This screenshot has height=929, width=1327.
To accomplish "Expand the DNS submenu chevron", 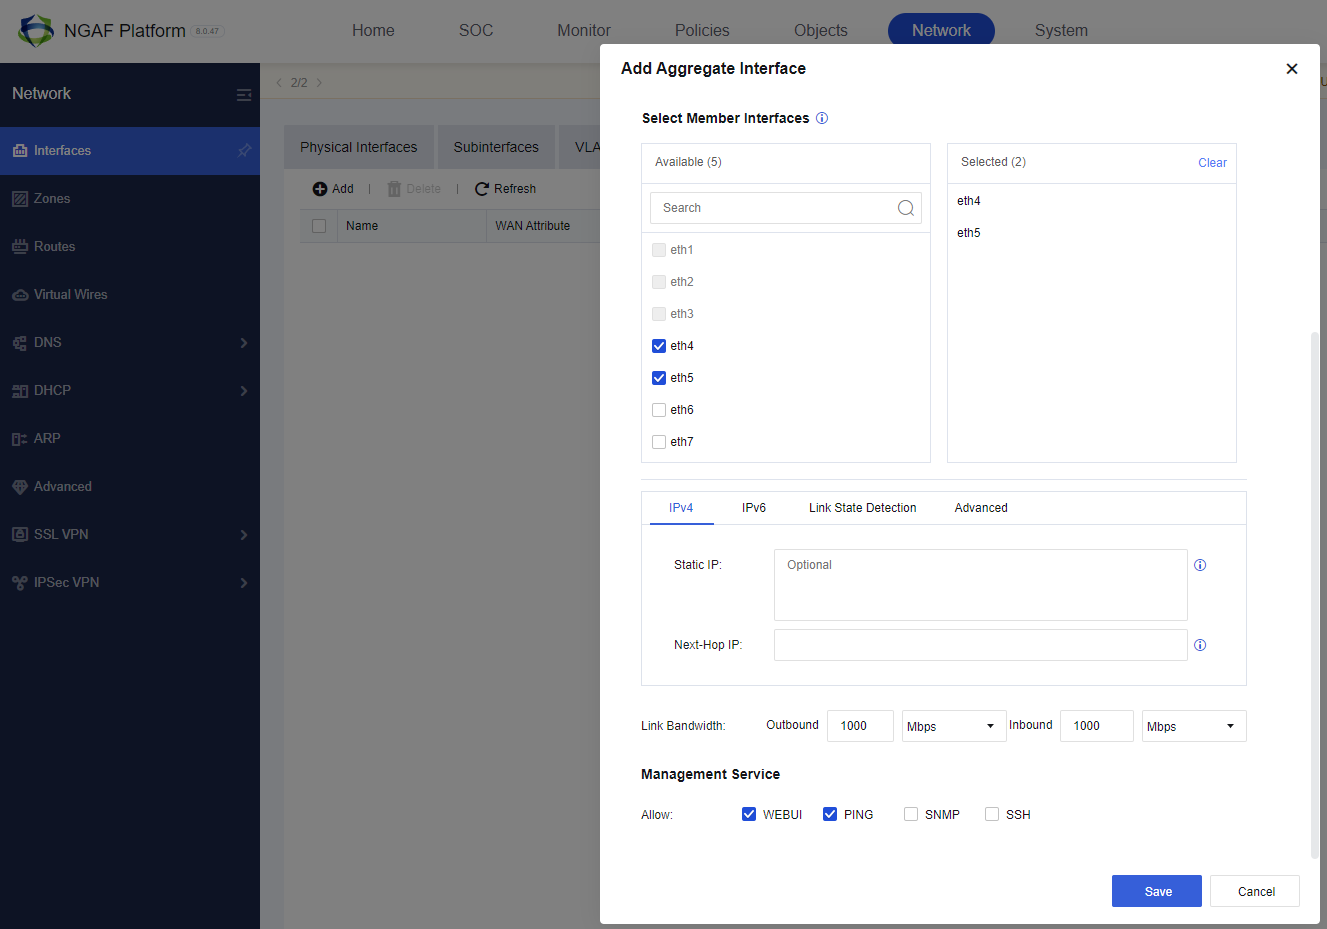I will [244, 343].
